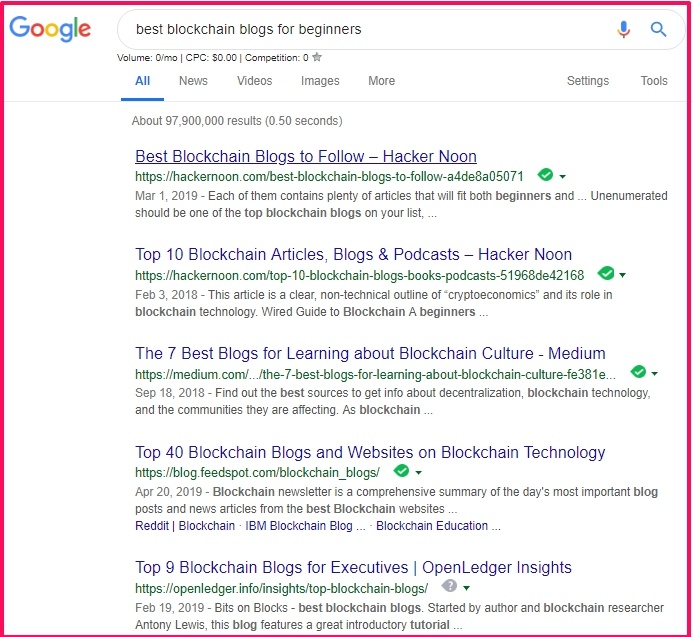This screenshot has height=637, width=693.
Task: Click the medium.com URL text
Action: pyautogui.click(x=375, y=374)
